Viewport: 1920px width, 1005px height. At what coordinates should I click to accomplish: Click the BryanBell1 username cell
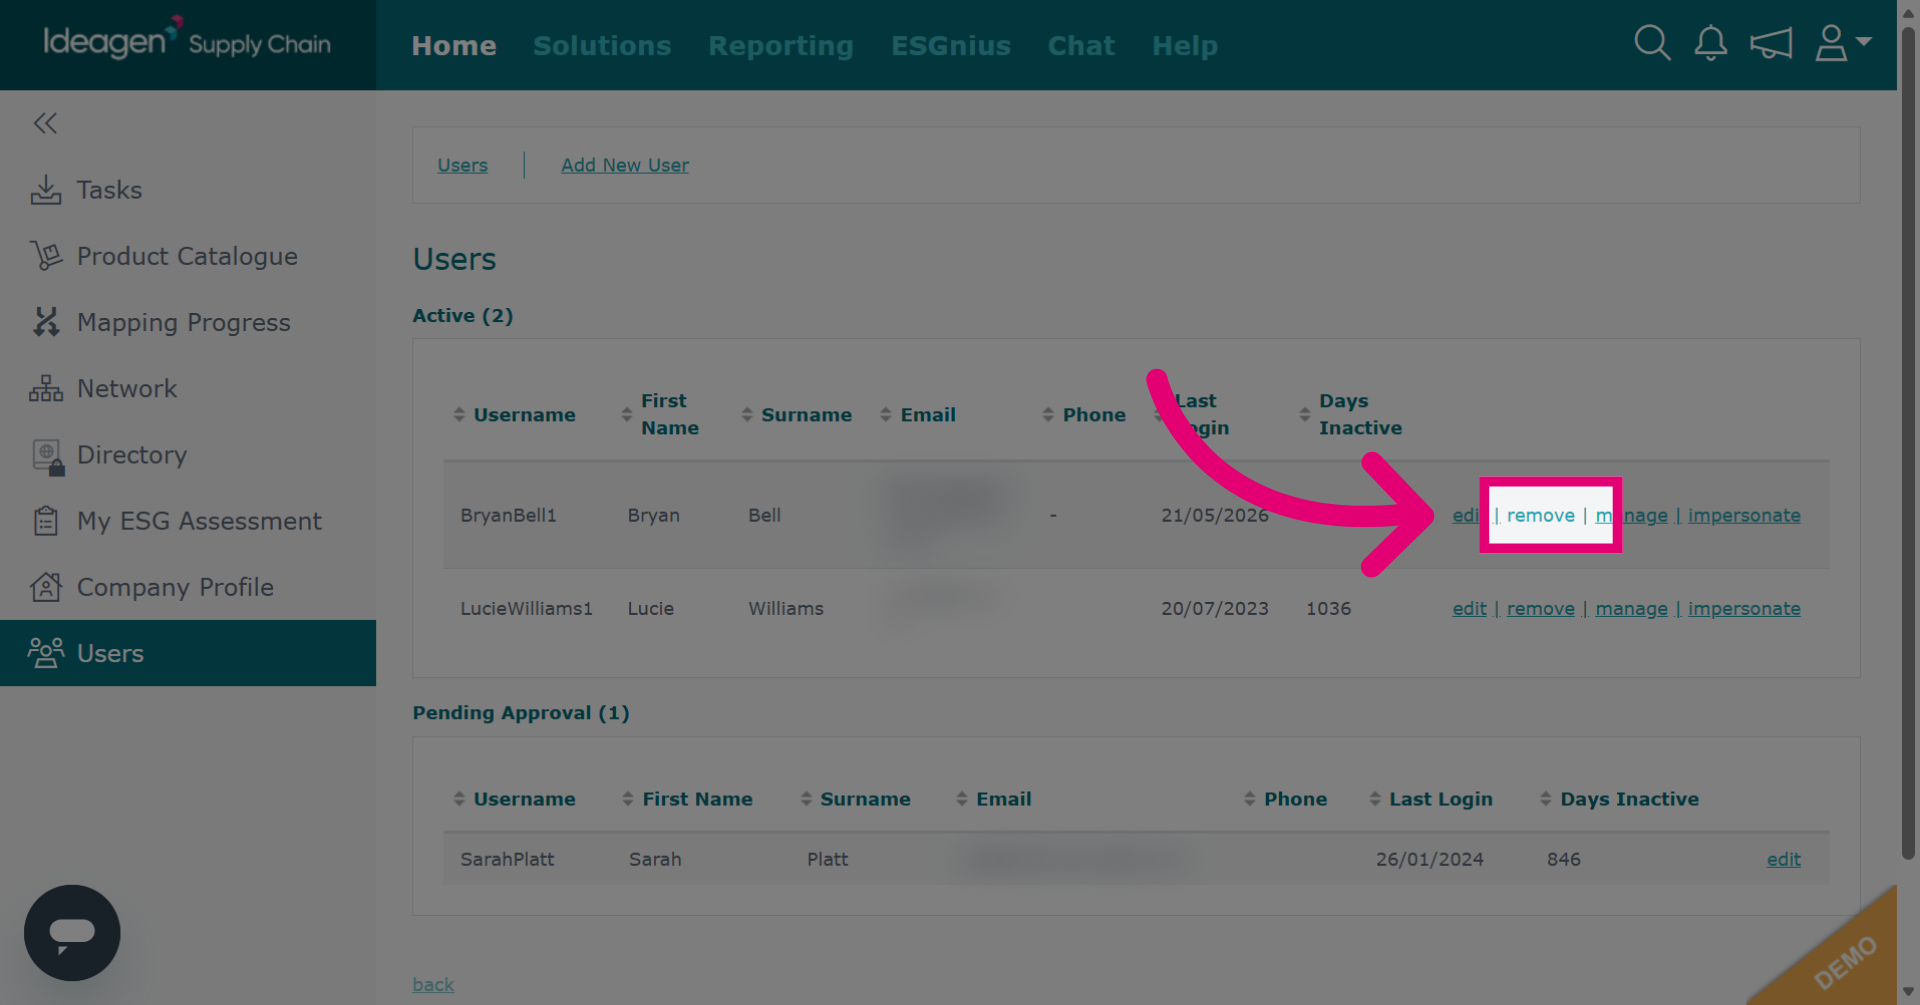click(508, 515)
